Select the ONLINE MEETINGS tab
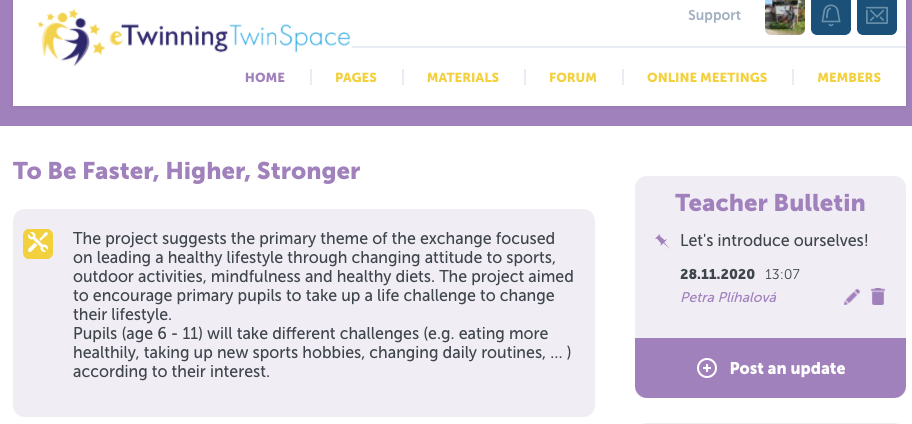 pos(707,77)
